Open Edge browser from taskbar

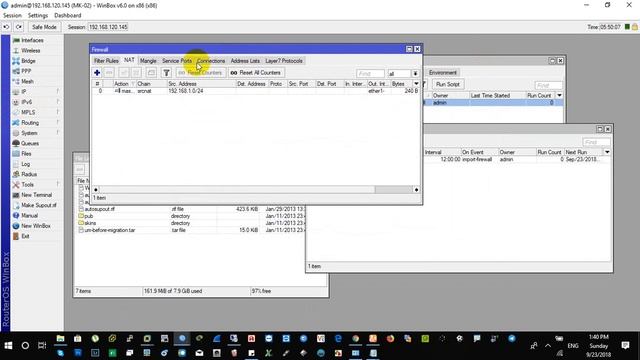338,338
